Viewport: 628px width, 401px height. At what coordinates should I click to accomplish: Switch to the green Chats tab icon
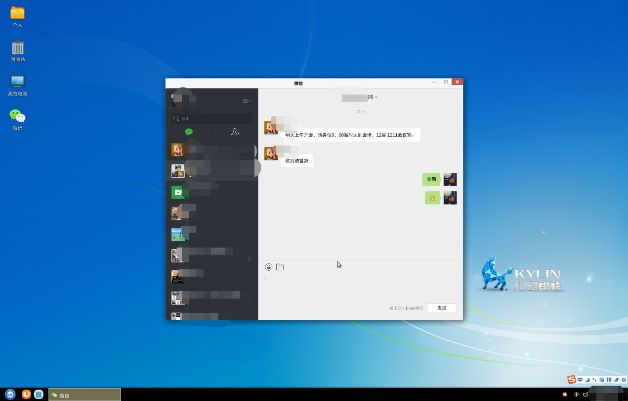[189, 131]
